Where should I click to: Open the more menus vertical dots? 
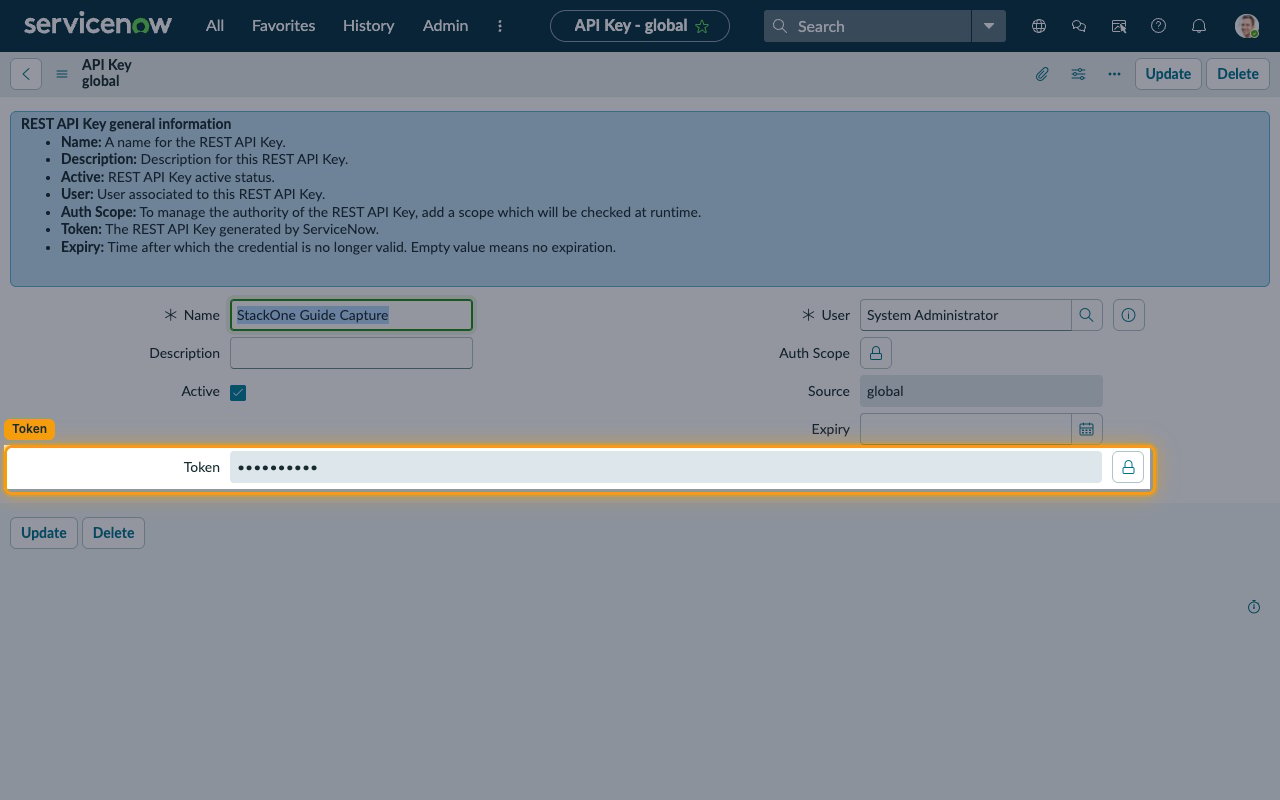500,26
